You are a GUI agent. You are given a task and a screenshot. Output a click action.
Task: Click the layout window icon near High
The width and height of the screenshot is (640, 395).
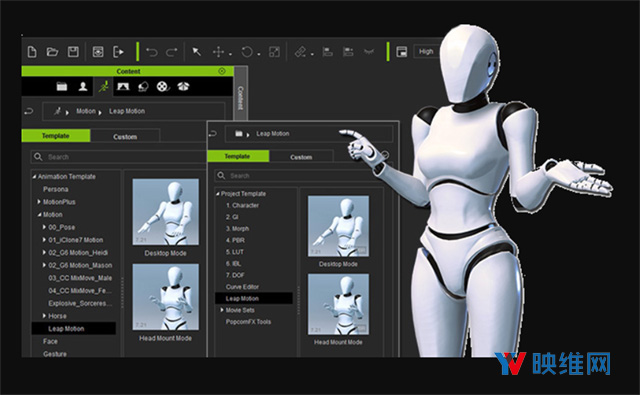[x=402, y=52]
